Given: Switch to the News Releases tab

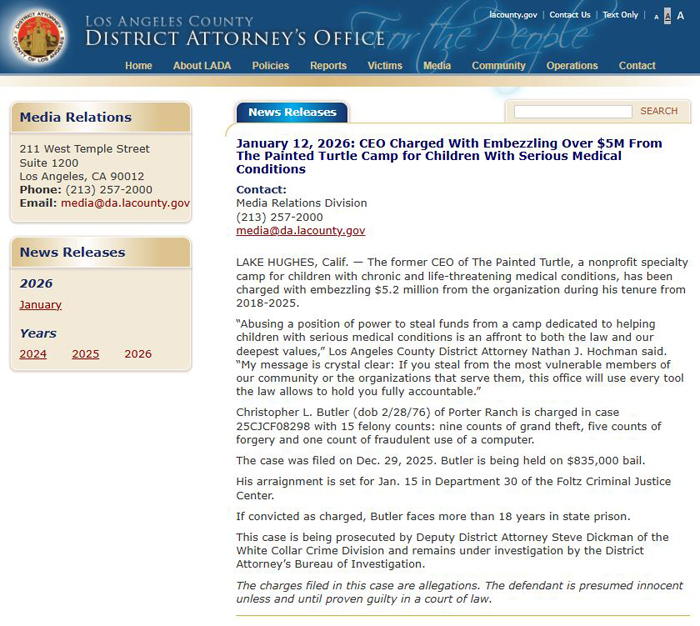Looking at the screenshot, I should point(292,112).
